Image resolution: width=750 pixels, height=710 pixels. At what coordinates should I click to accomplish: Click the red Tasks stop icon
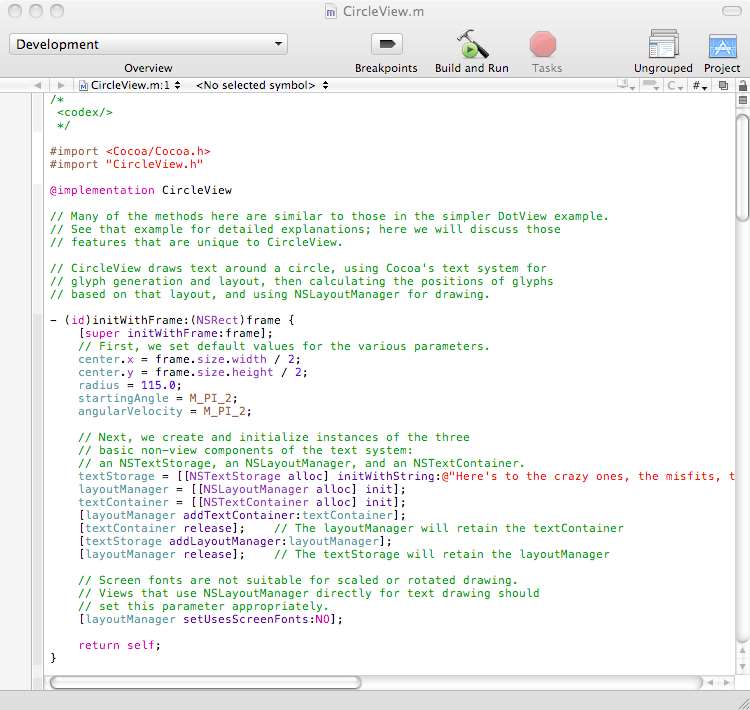[543, 44]
